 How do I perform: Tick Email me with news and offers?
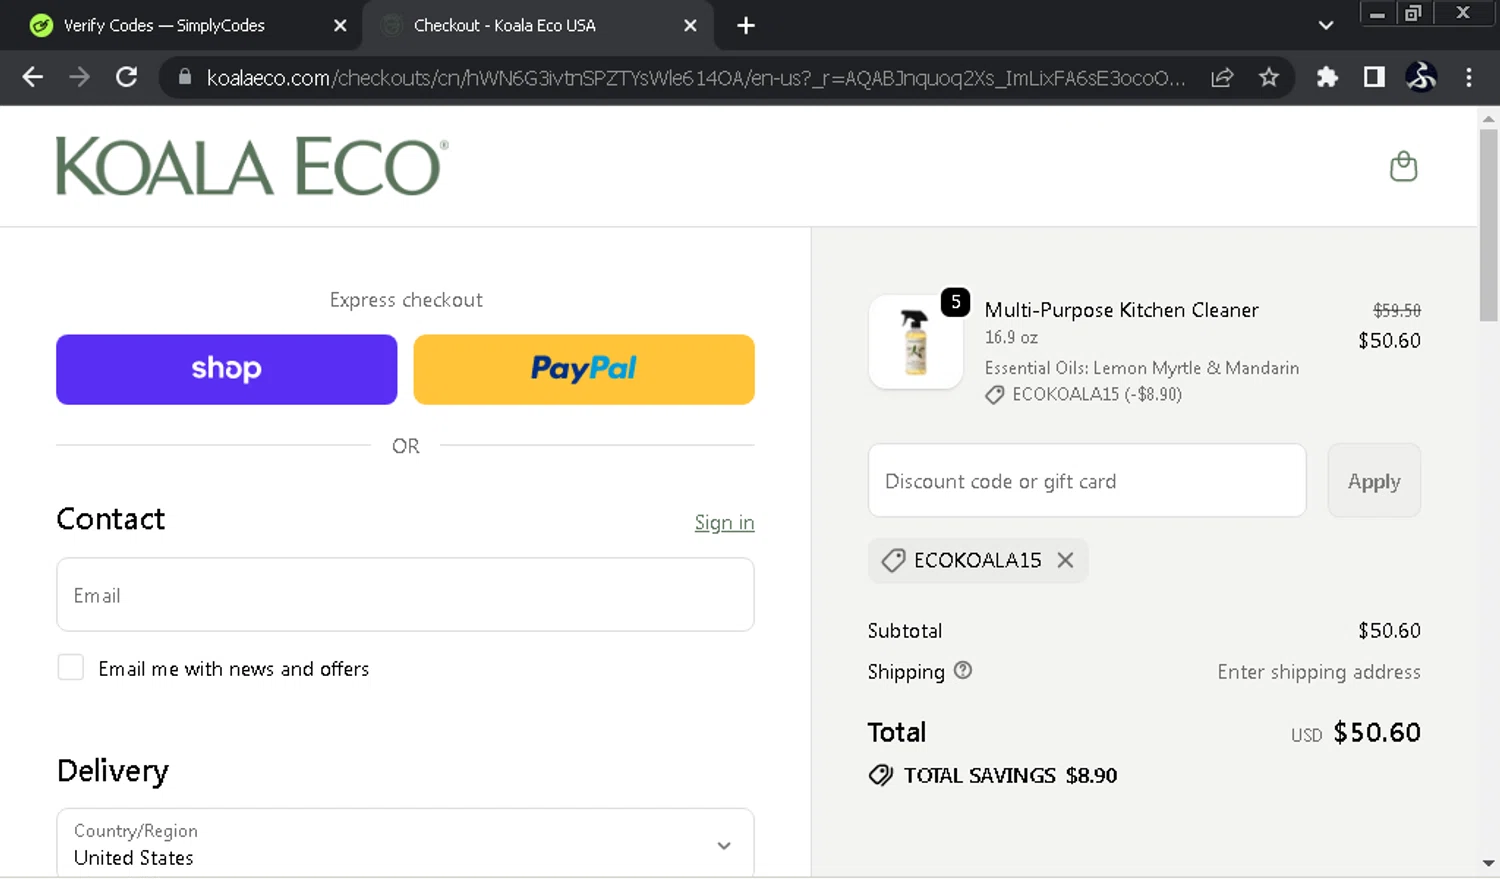pyautogui.click(x=71, y=667)
